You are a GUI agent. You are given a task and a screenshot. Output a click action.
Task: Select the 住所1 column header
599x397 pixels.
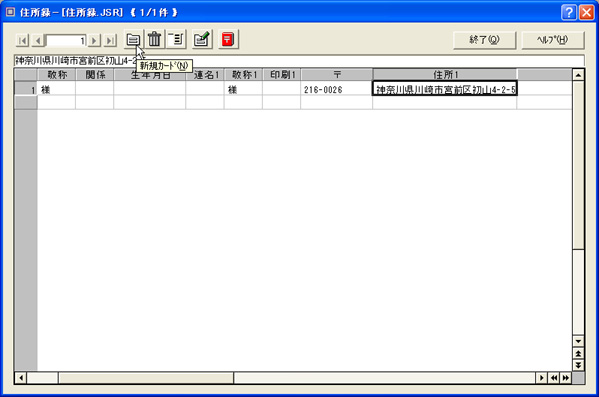click(445, 75)
